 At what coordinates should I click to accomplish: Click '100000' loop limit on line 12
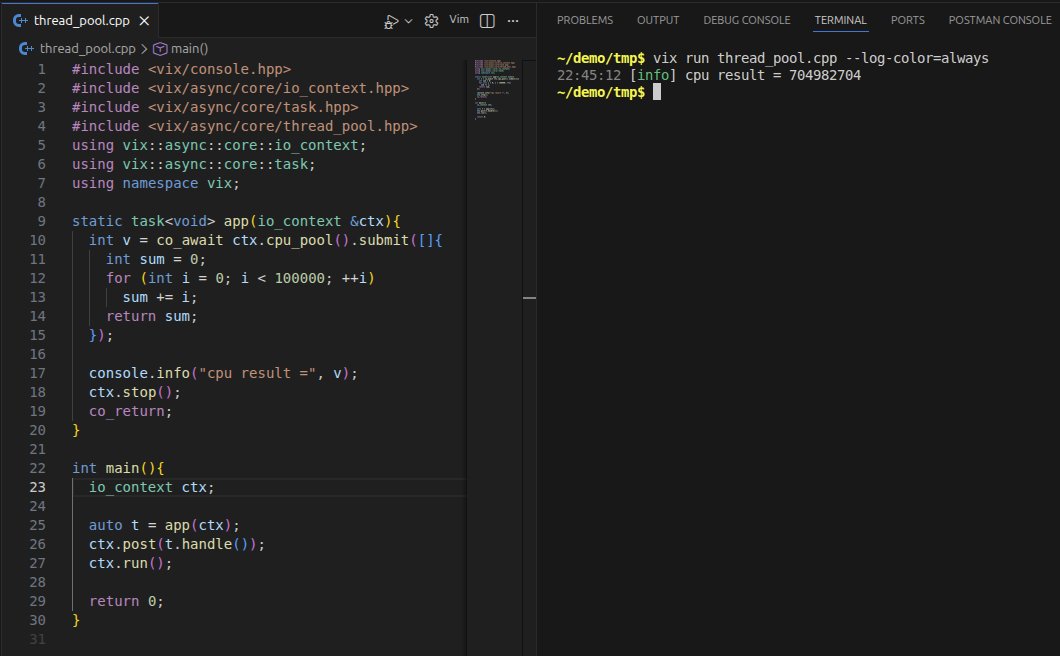click(x=299, y=278)
